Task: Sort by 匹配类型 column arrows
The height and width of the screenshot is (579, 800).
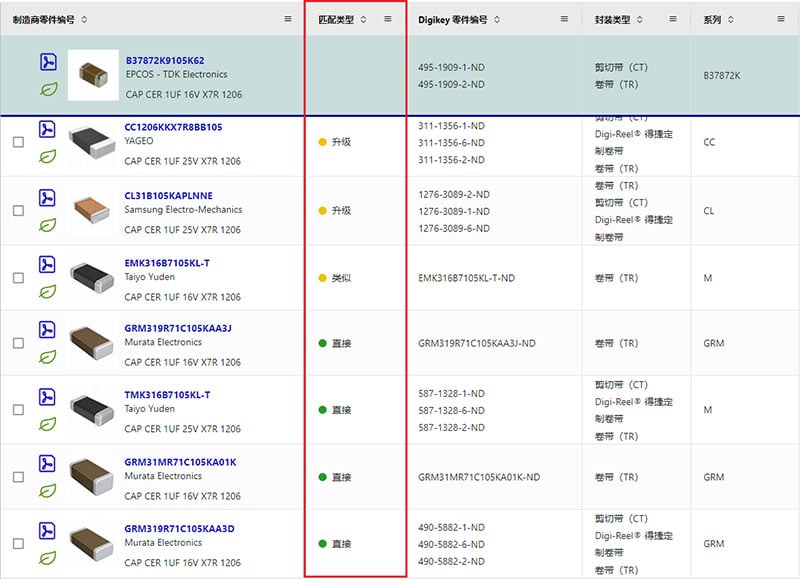Action: point(363,19)
